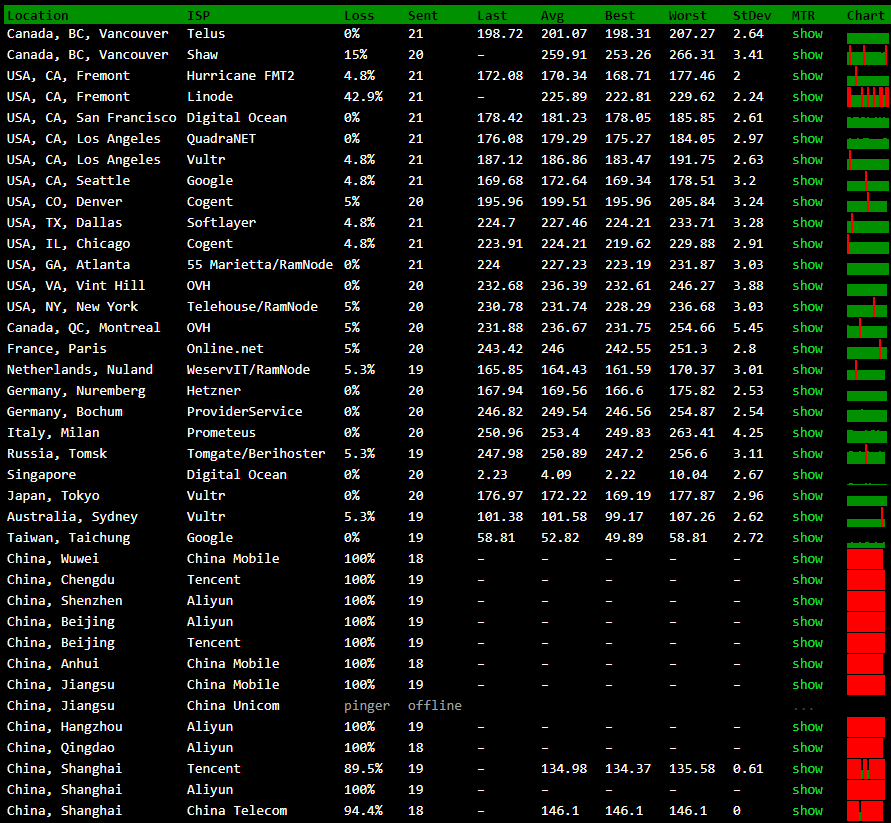Screen dimensions: 891x823
Task: Show MTR for Vultr Sydney row
Action: pos(807,517)
